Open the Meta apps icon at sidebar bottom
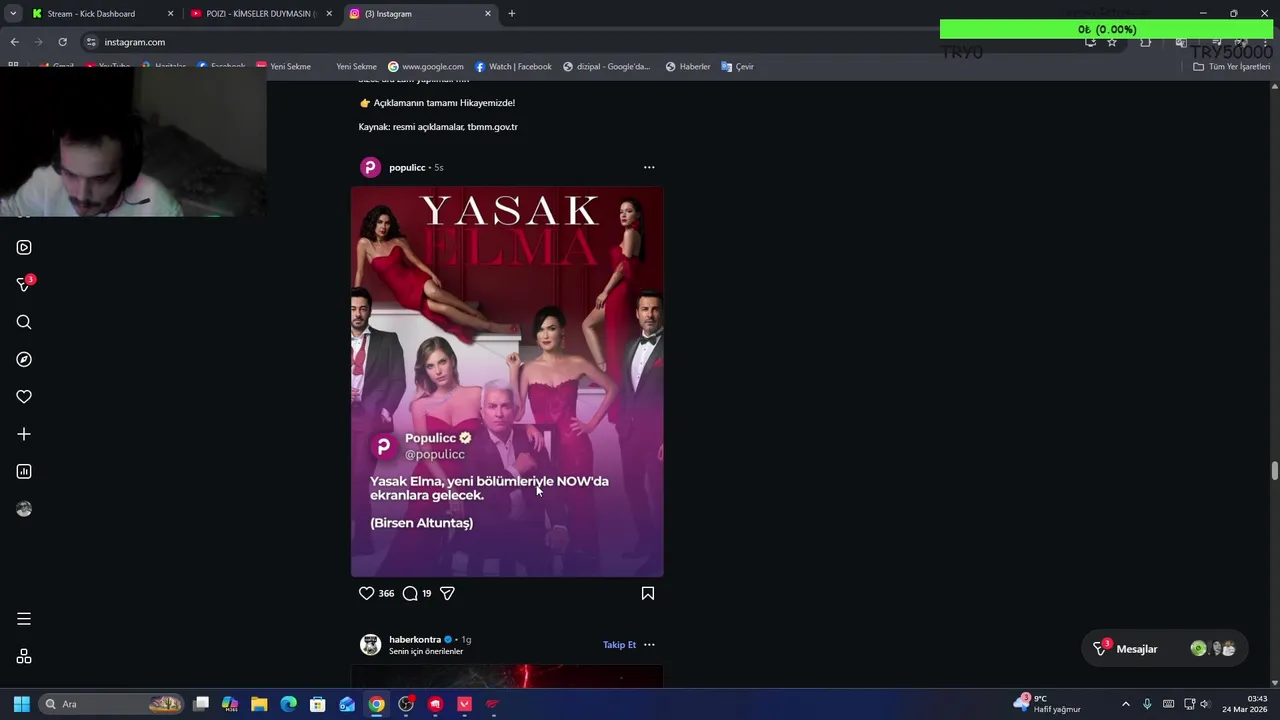This screenshot has height=720, width=1280. (x=24, y=656)
